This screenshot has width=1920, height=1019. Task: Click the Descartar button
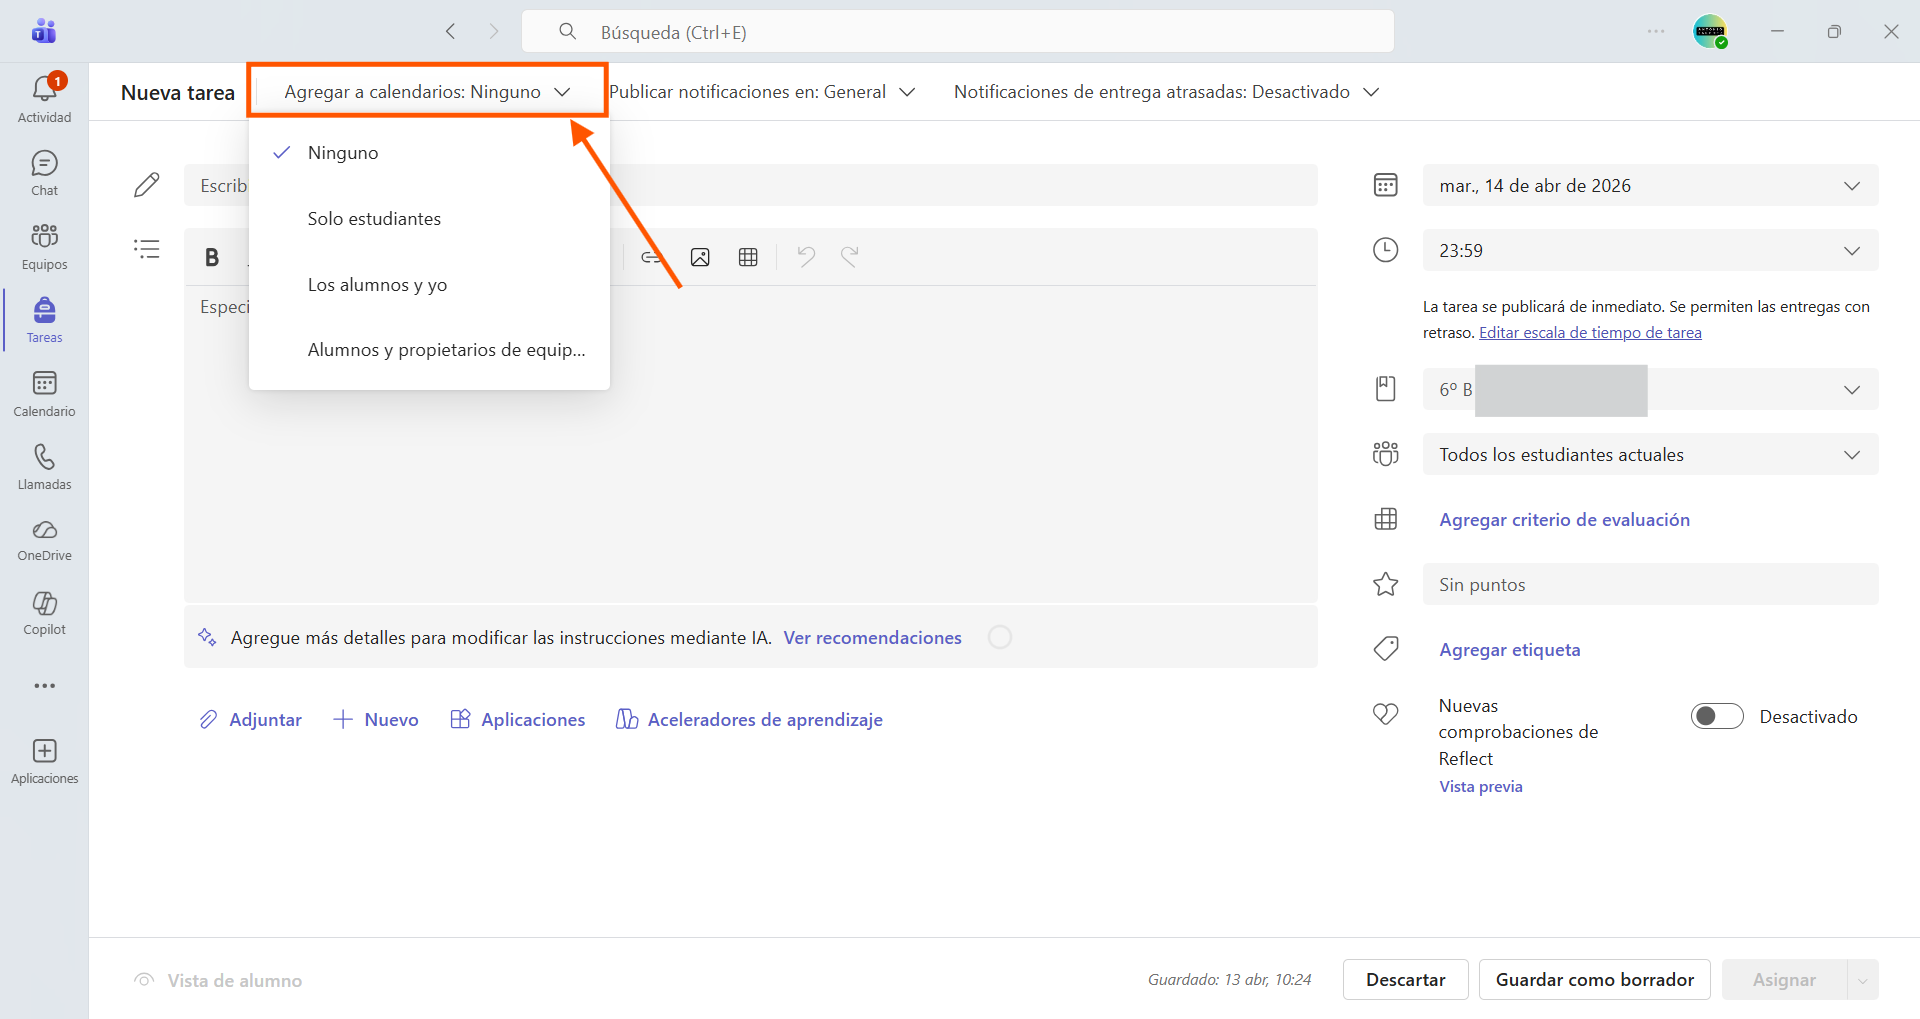pyautogui.click(x=1405, y=980)
